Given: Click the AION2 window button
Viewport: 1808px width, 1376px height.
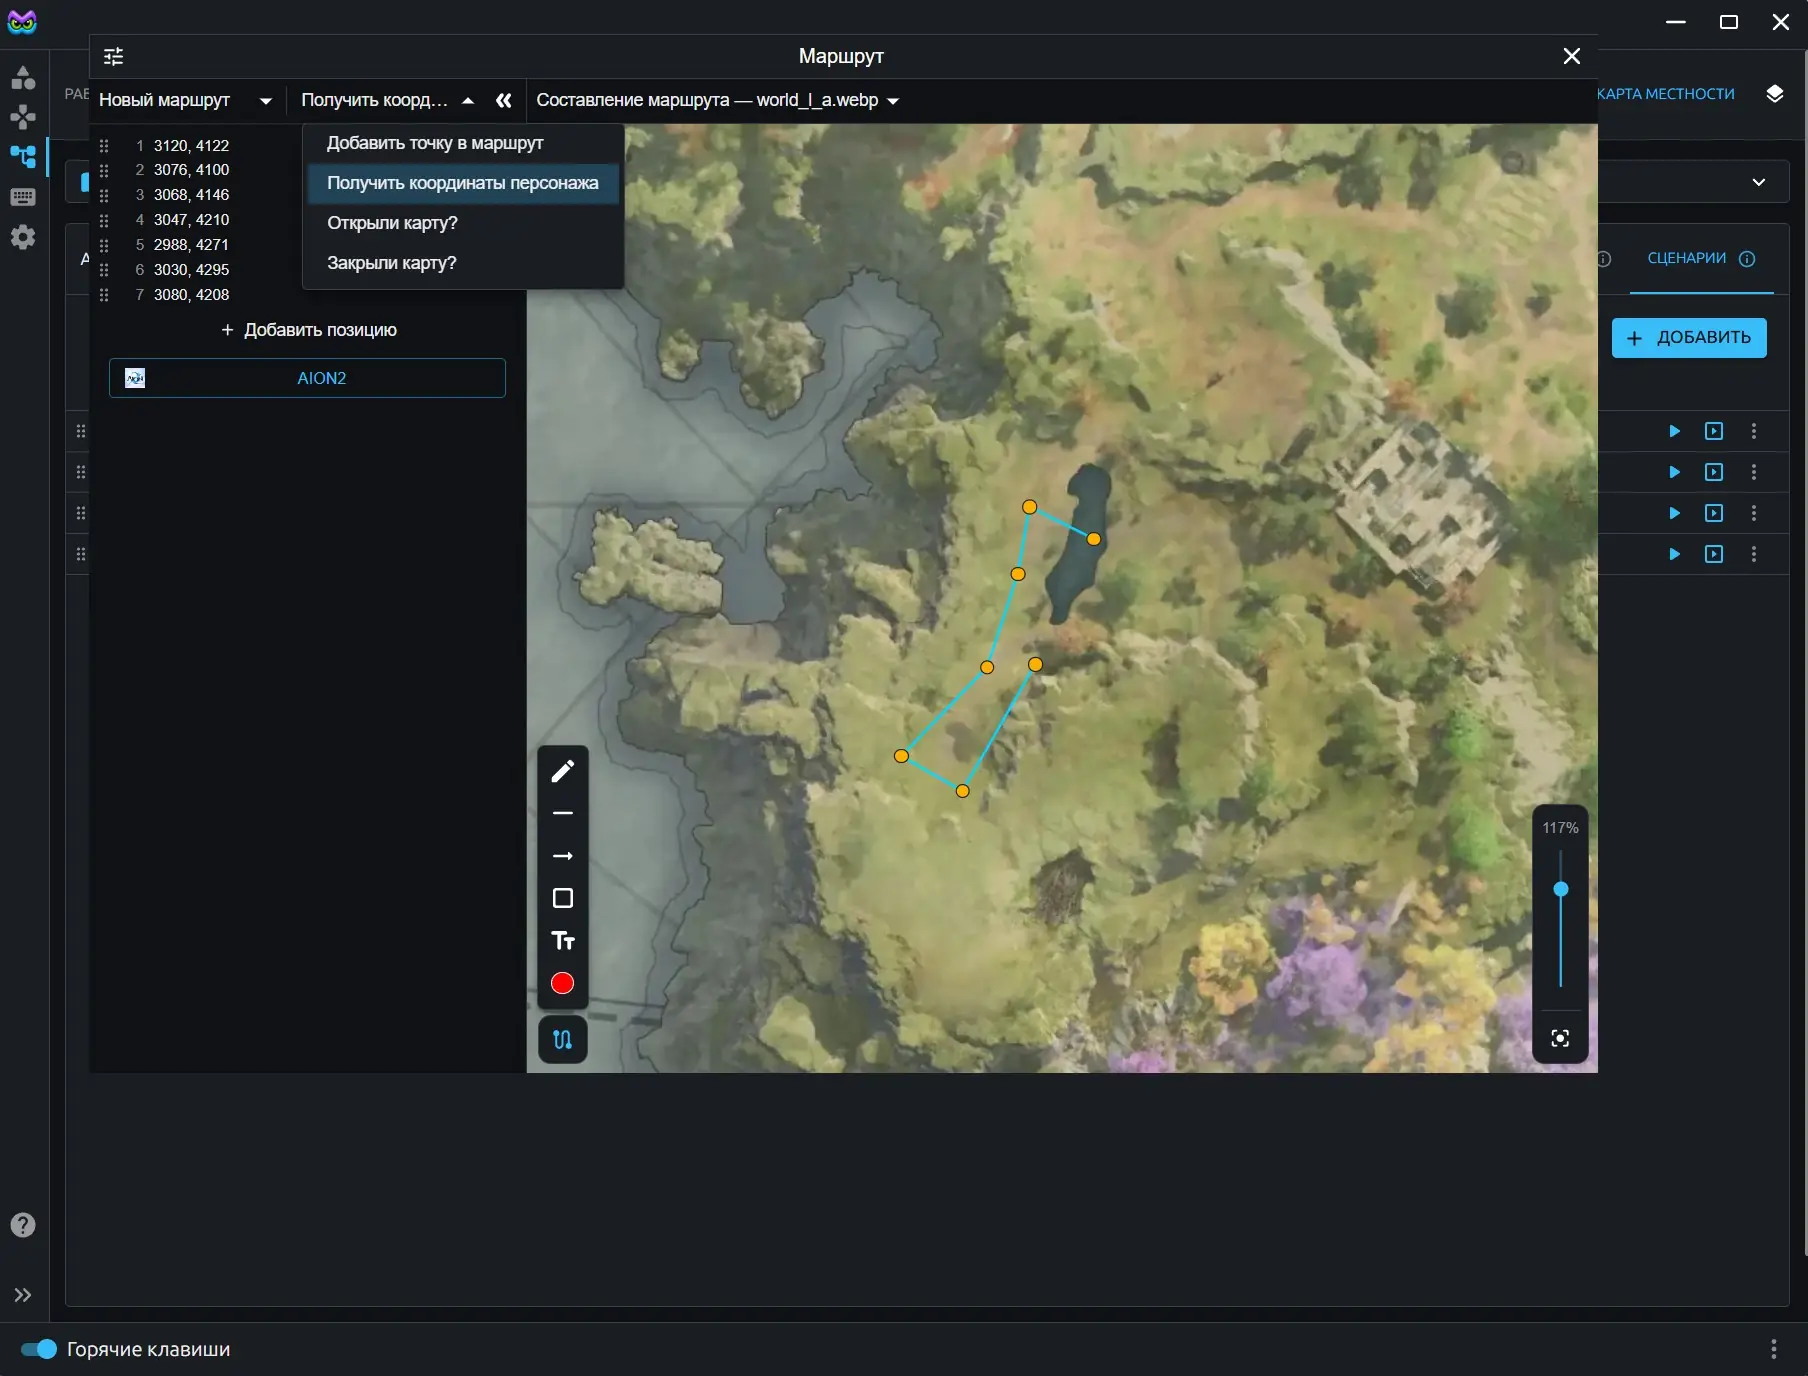Looking at the screenshot, I should pyautogui.click(x=307, y=378).
